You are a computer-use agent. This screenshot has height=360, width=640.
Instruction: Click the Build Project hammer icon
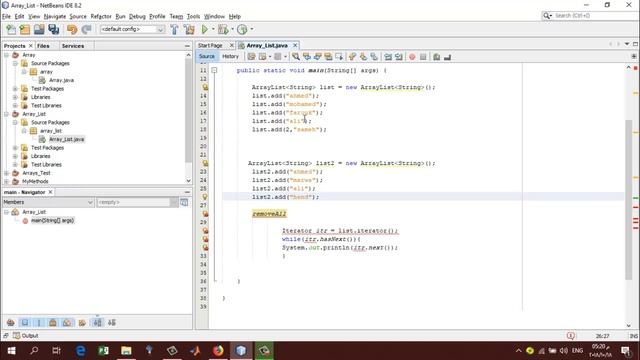[x=174, y=29]
